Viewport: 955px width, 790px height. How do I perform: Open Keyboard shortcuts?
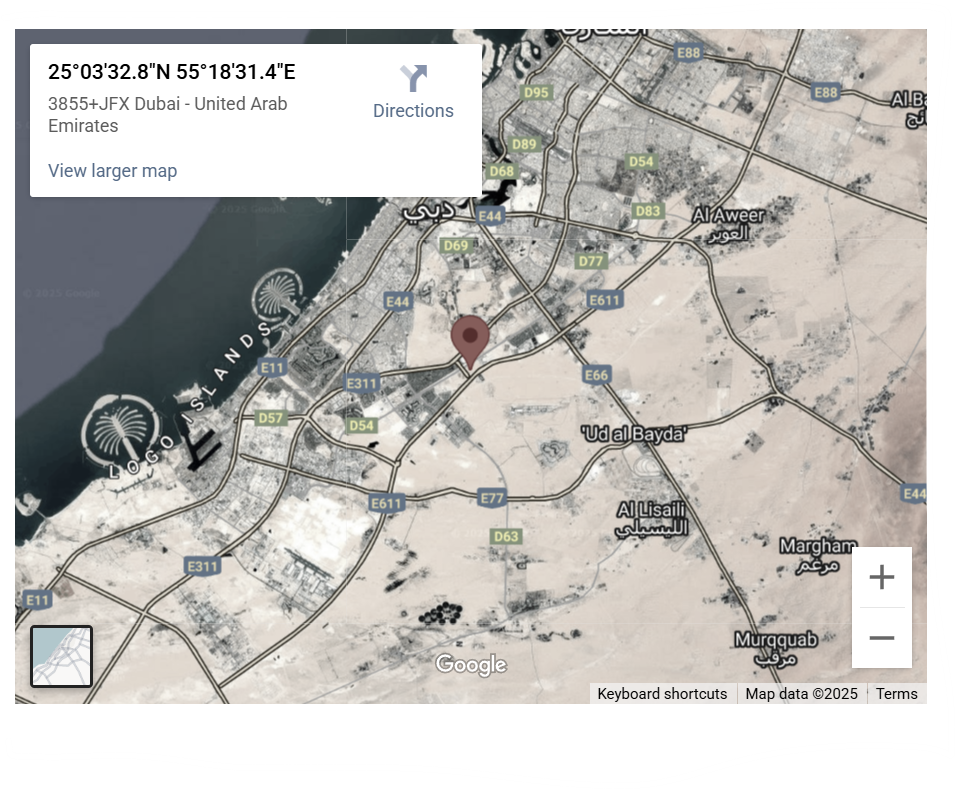(662, 694)
